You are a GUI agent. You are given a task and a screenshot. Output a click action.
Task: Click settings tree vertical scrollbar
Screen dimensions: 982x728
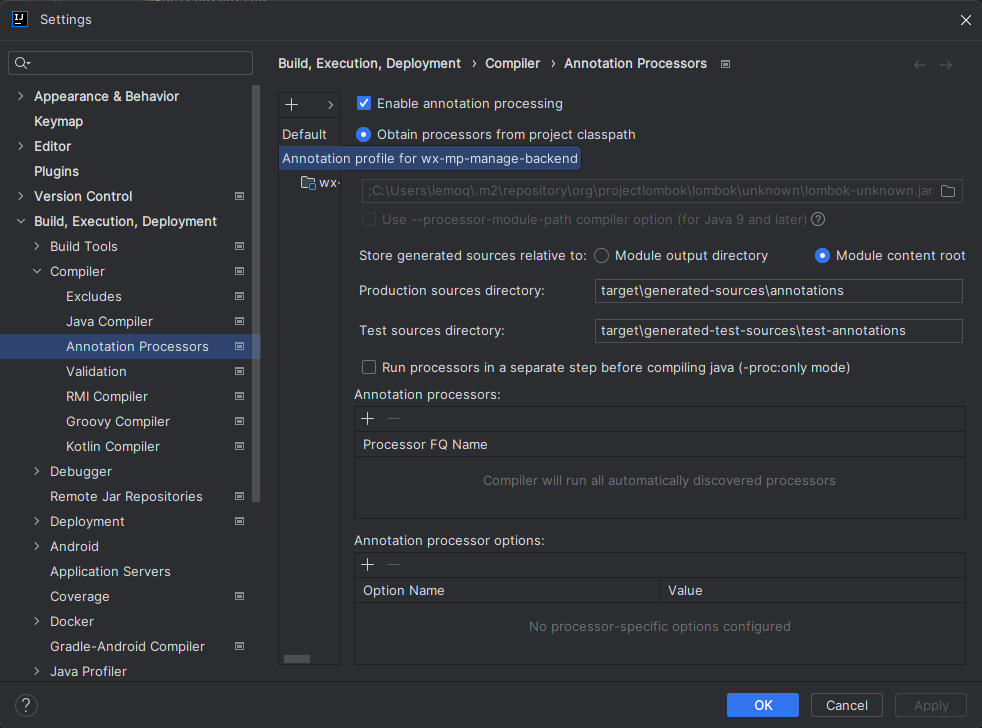click(256, 293)
